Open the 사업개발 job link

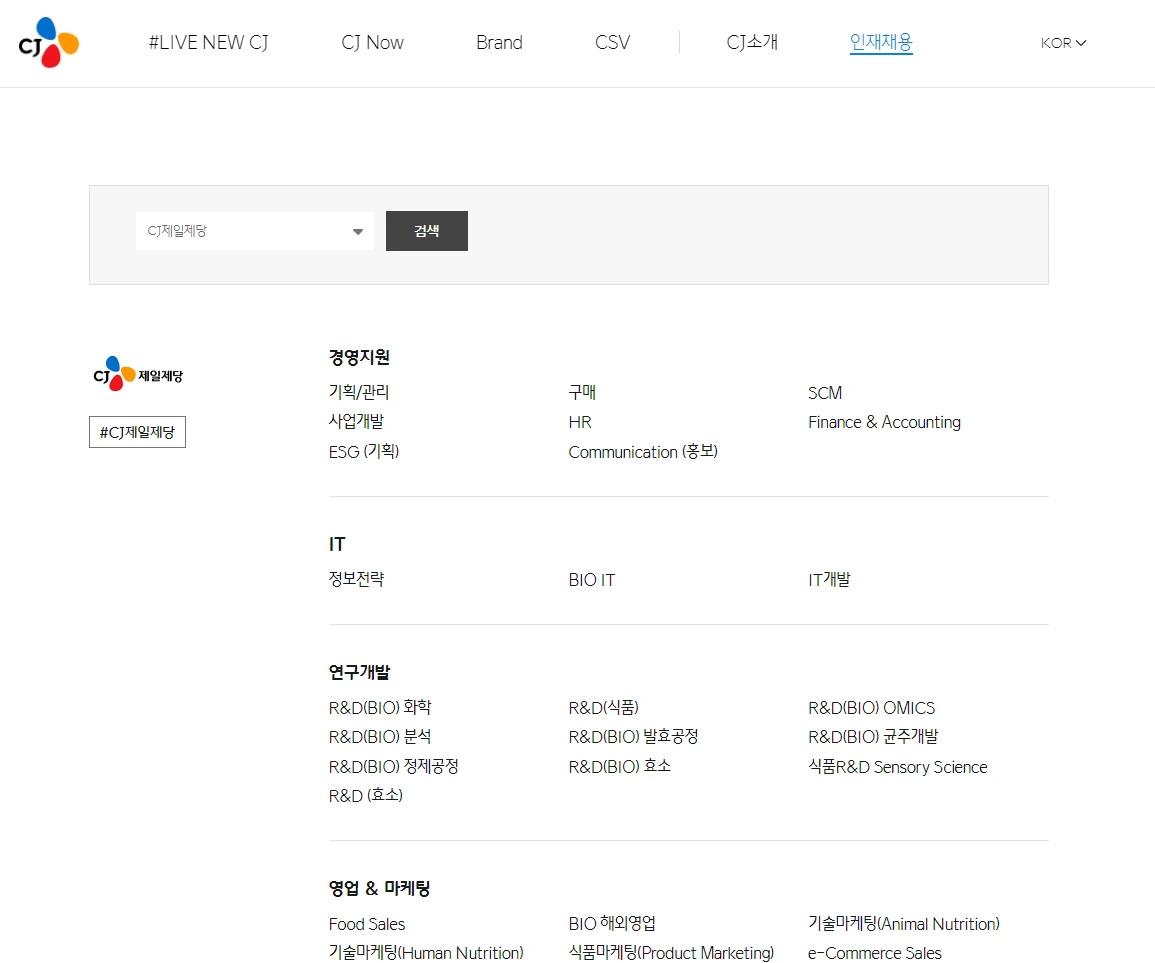pos(357,421)
